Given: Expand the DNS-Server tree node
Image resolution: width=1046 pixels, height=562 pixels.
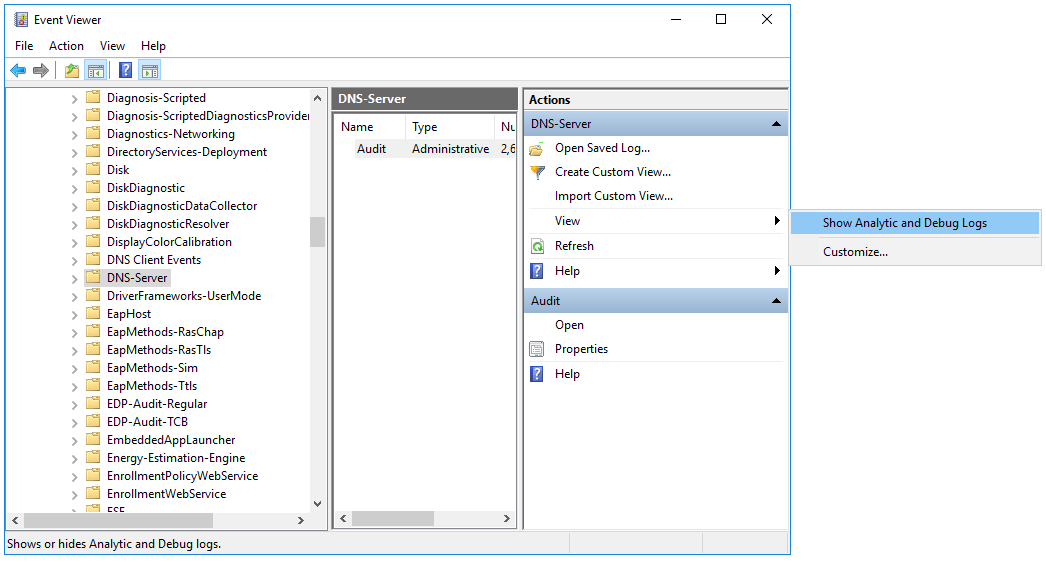Looking at the screenshot, I should coord(74,278).
